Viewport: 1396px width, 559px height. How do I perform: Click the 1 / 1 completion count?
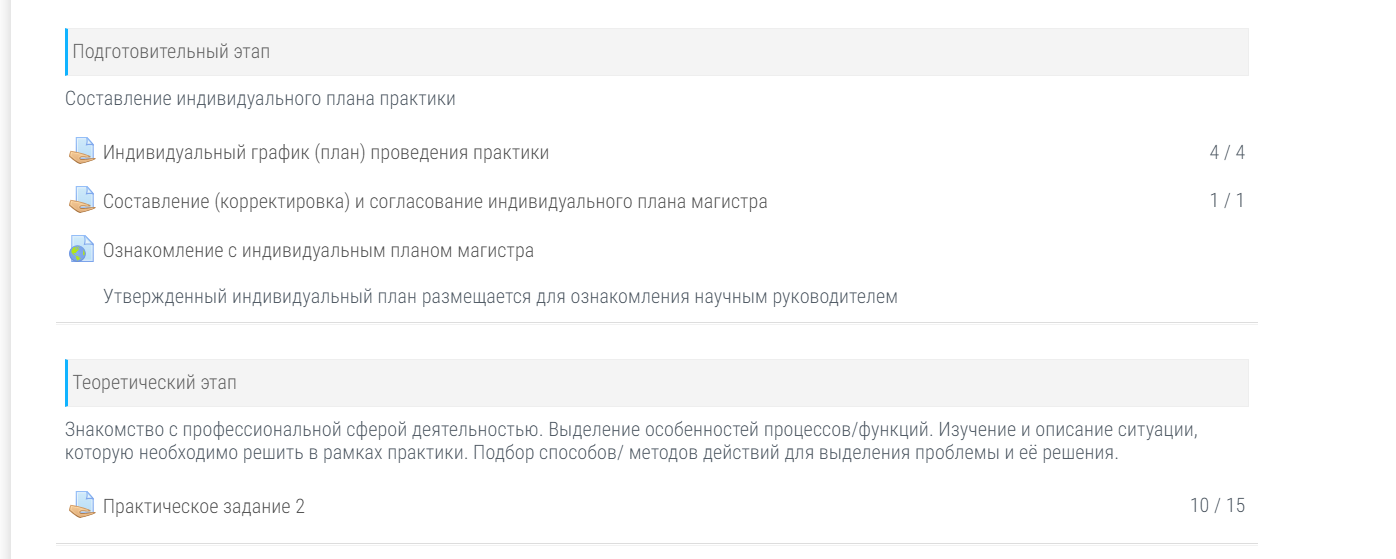point(1227,201)
